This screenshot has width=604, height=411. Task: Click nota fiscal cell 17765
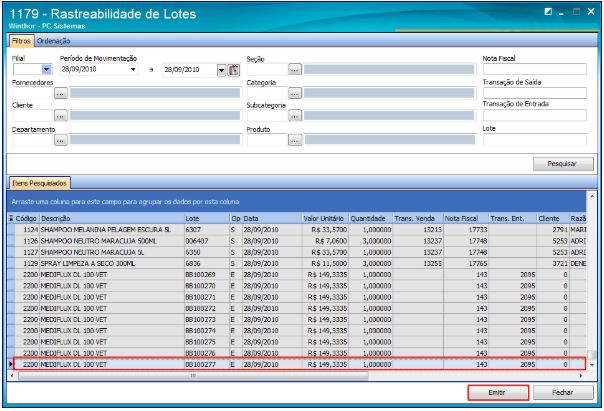466,263
